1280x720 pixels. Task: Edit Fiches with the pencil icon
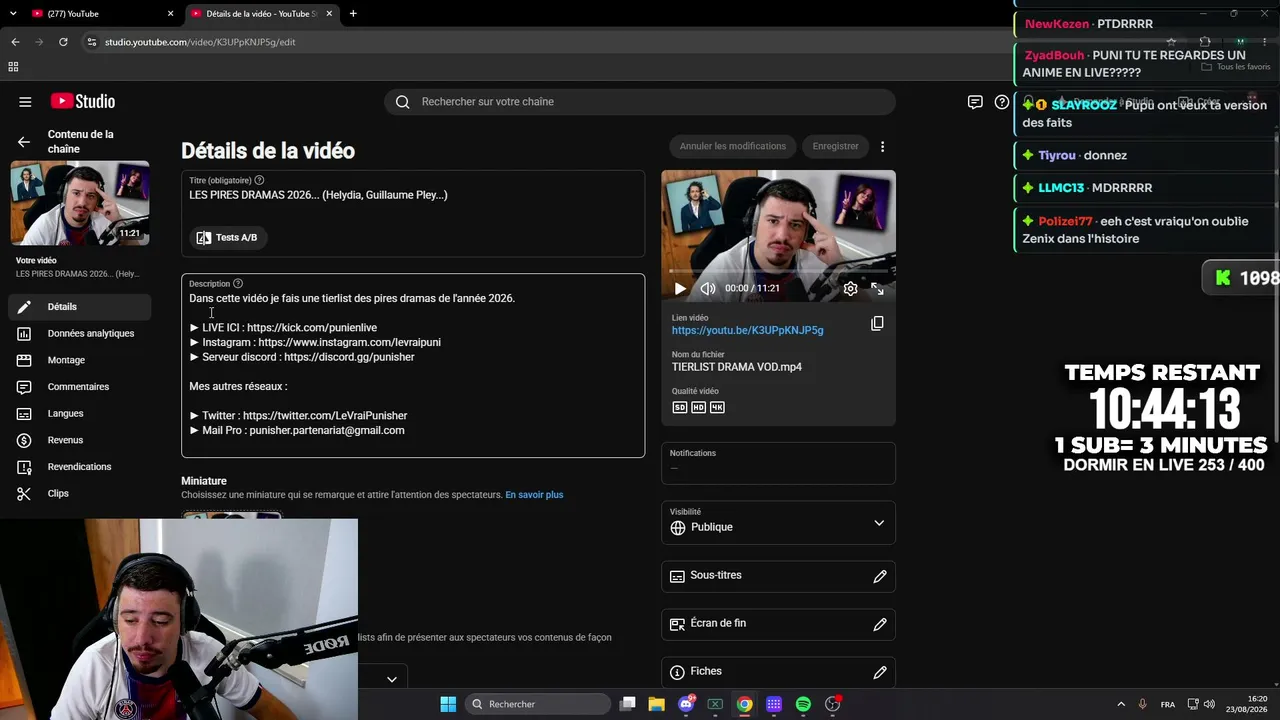880,673
